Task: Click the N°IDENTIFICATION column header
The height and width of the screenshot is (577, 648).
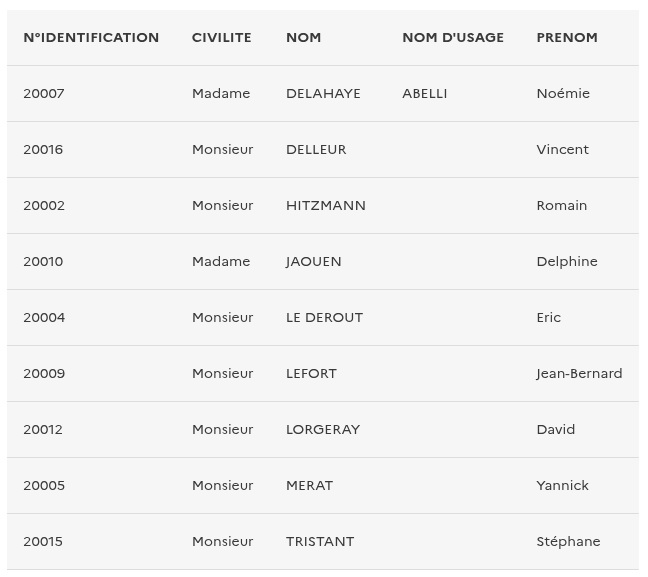Action: click(91, 38)
